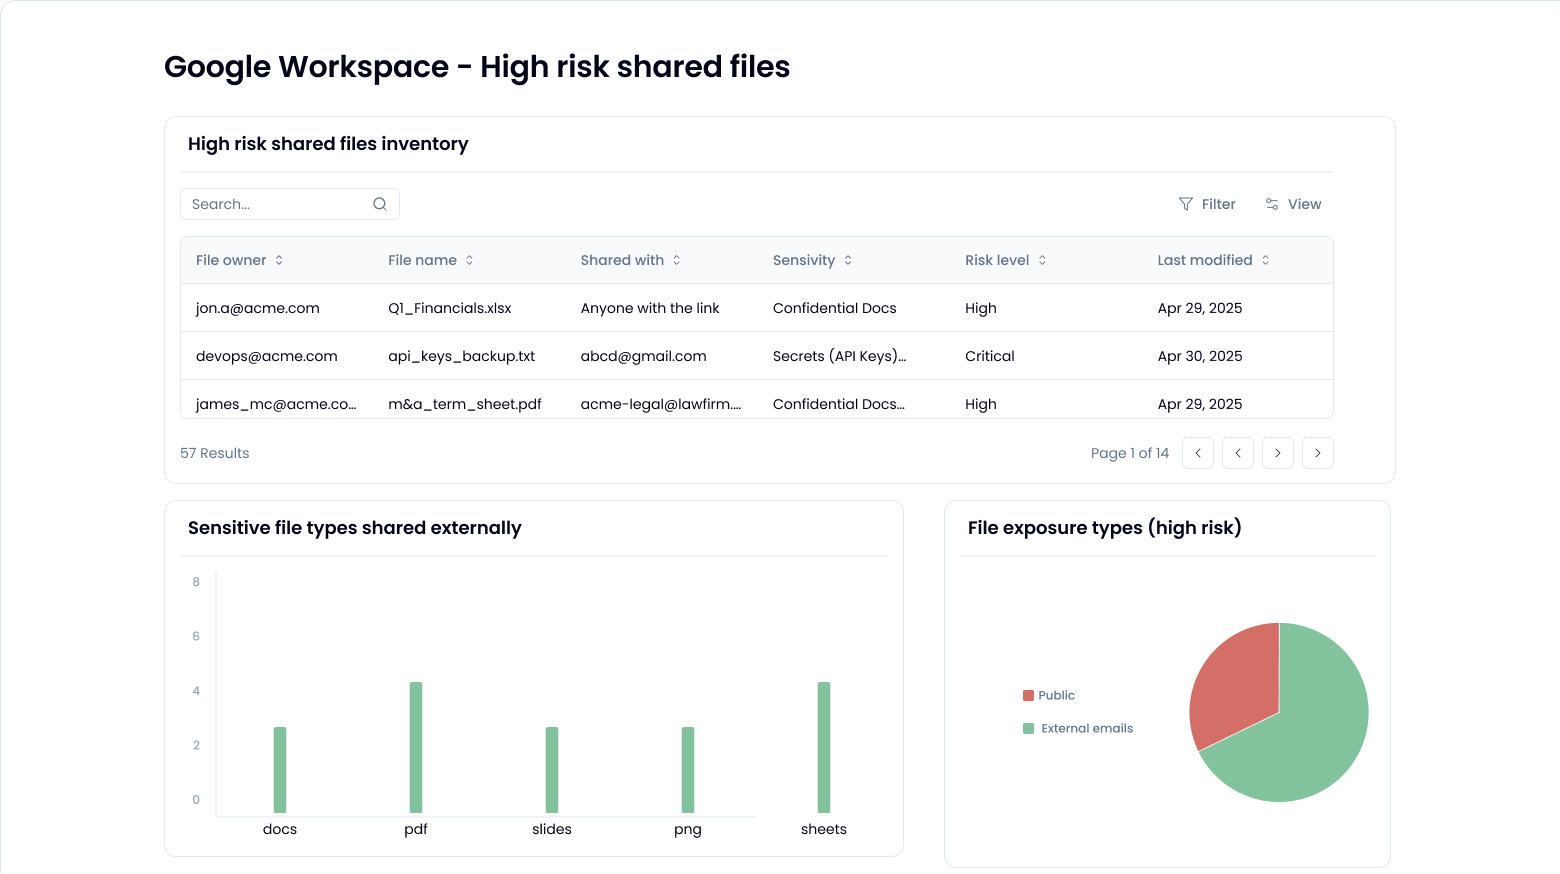Viewport: 1560px width, 874px height.
Task: Jump to the last page of results
Action: pos(1318,453)
